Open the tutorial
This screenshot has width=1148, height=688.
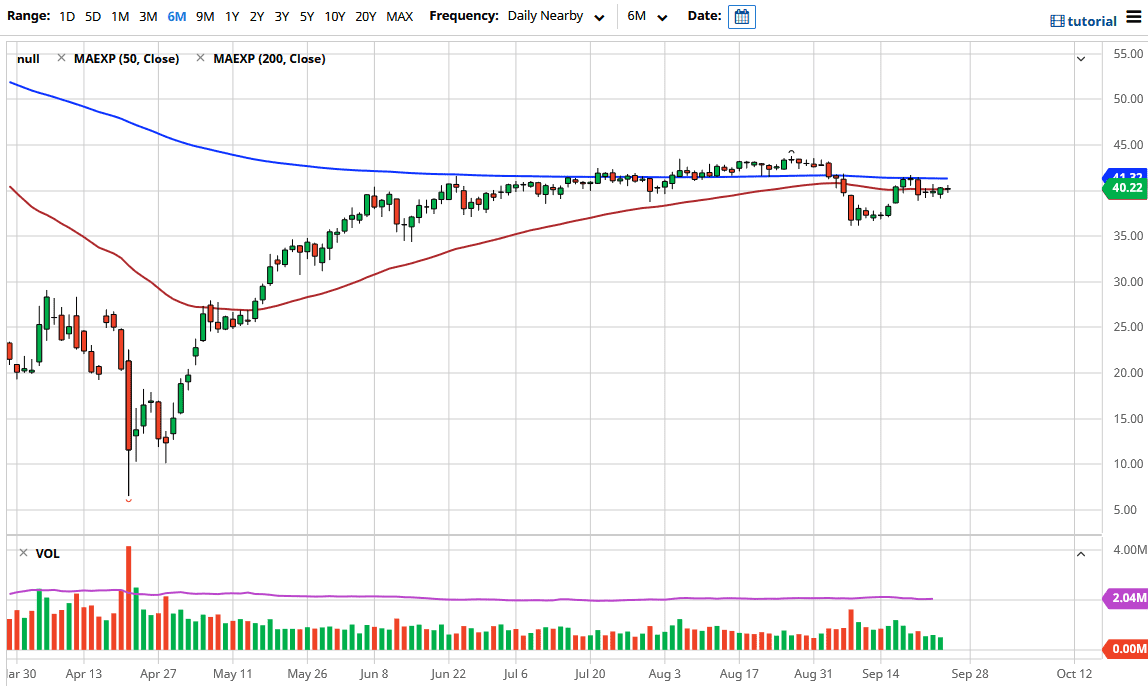[1082, 20]
